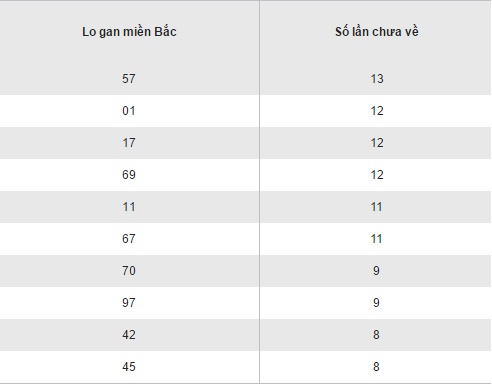The image size is (492, 387).
Task: Click the count 9 beside number 70
Action: coord(377,271)
